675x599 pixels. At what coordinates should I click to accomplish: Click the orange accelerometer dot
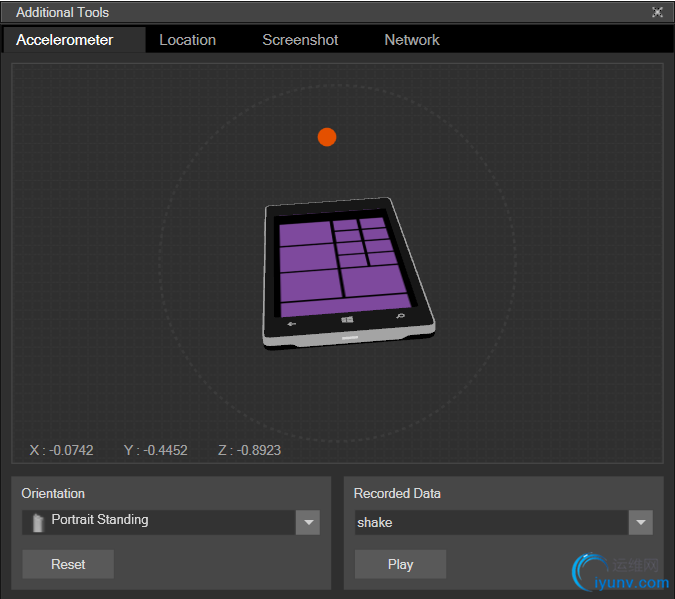(327, 137)
